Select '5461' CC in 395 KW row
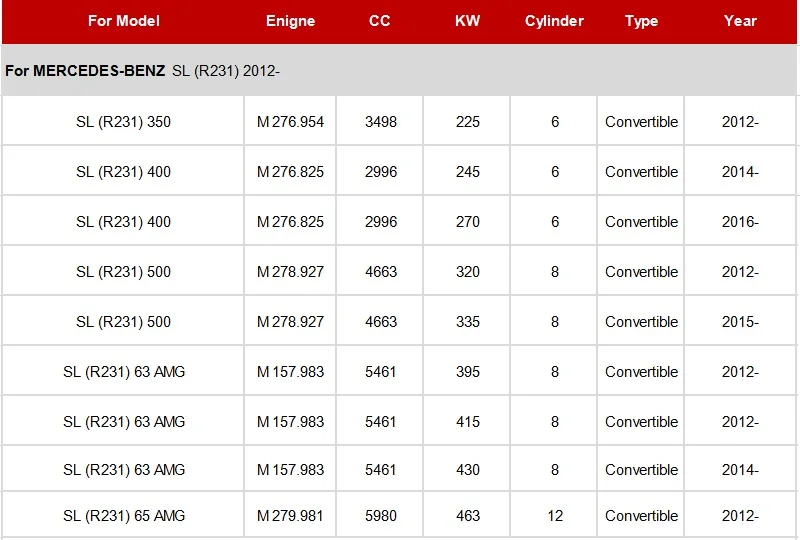Screen dimensions: 800x540 pyautogui.click(x=381, y=372)
